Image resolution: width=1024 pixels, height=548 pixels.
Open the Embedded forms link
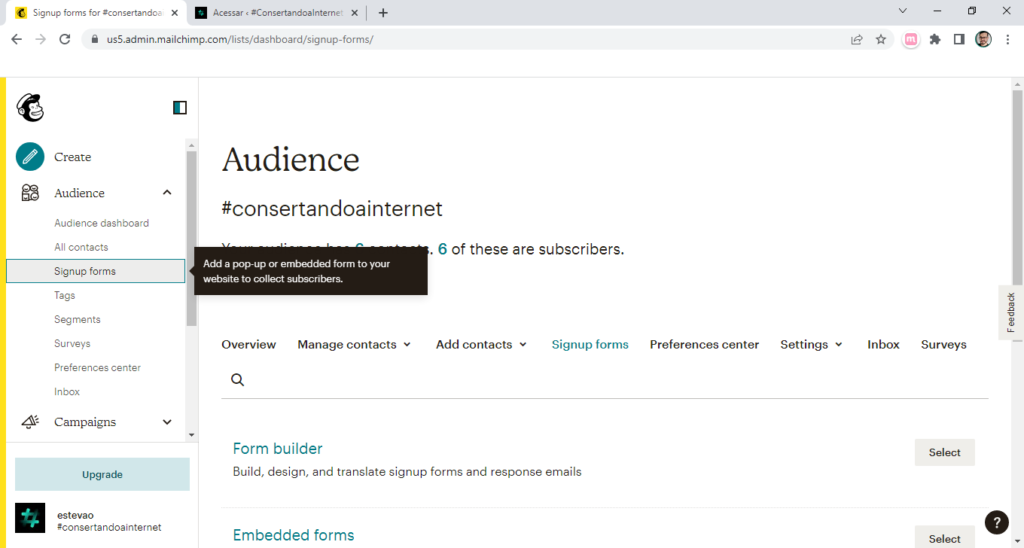pos(293,535)
